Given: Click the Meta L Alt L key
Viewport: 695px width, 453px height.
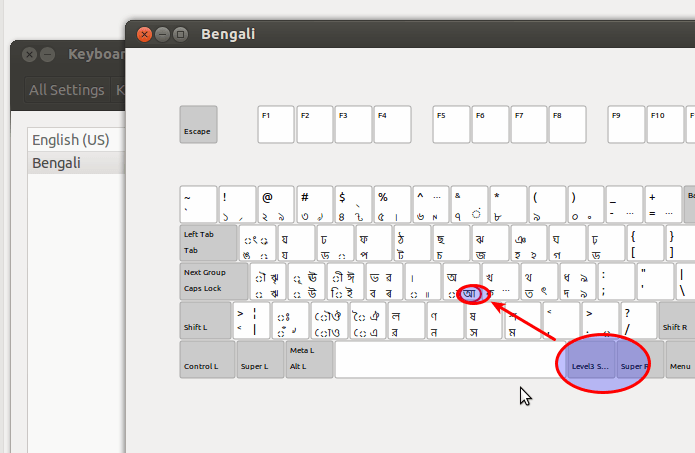Looking at the screenshot, I should [309, 359].
